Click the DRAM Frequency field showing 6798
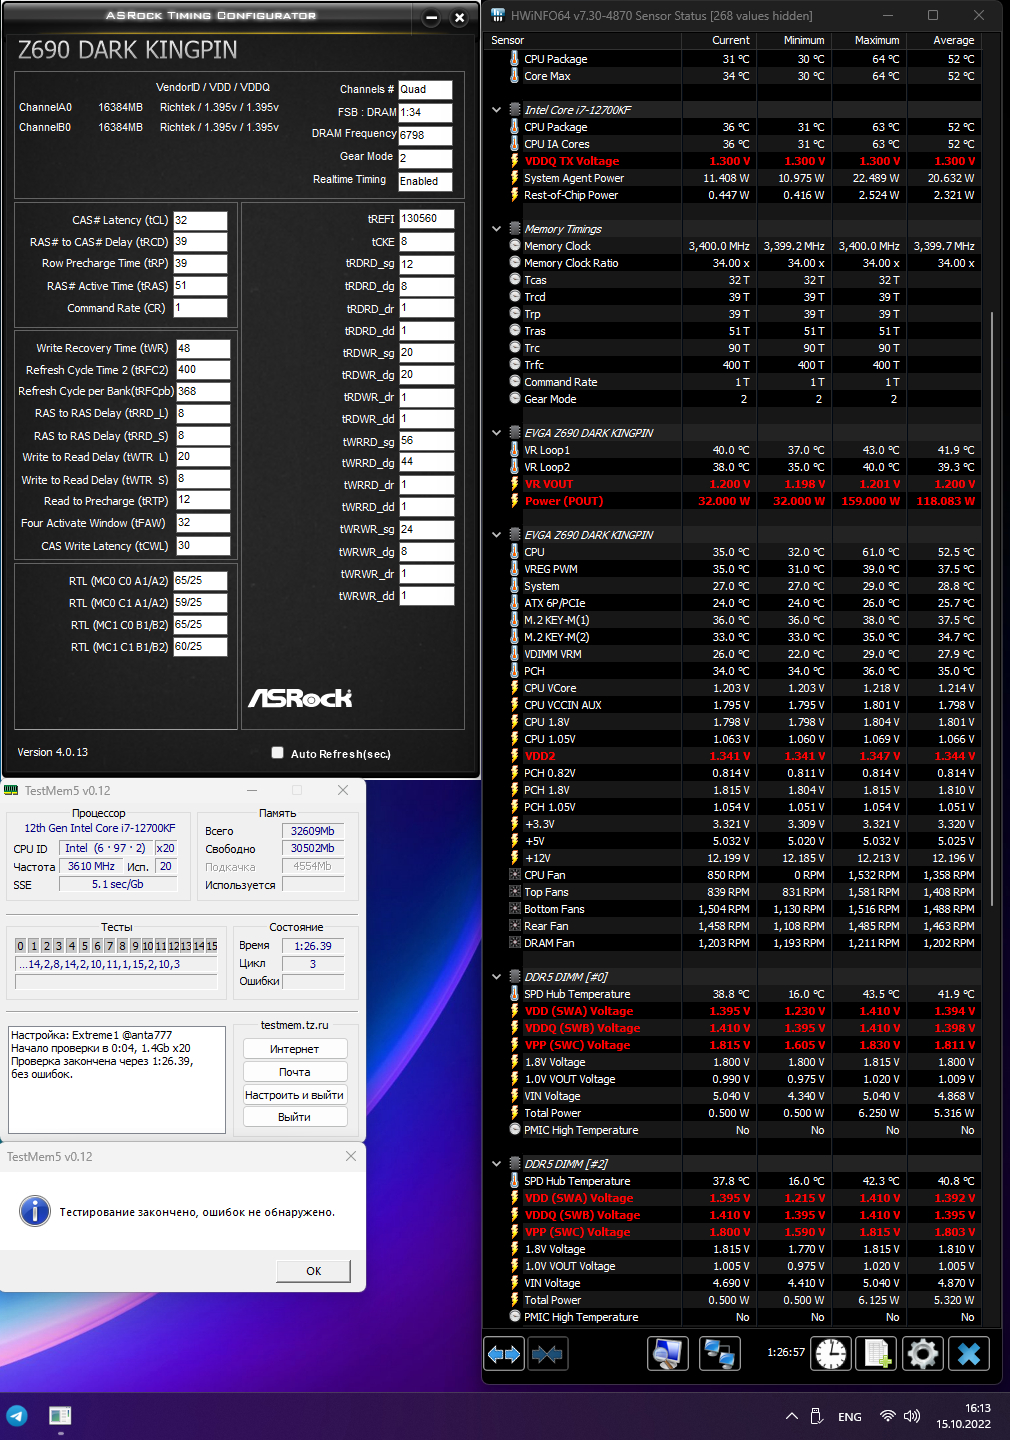Screen dimensions: 1010x1440 coord(425,135)
